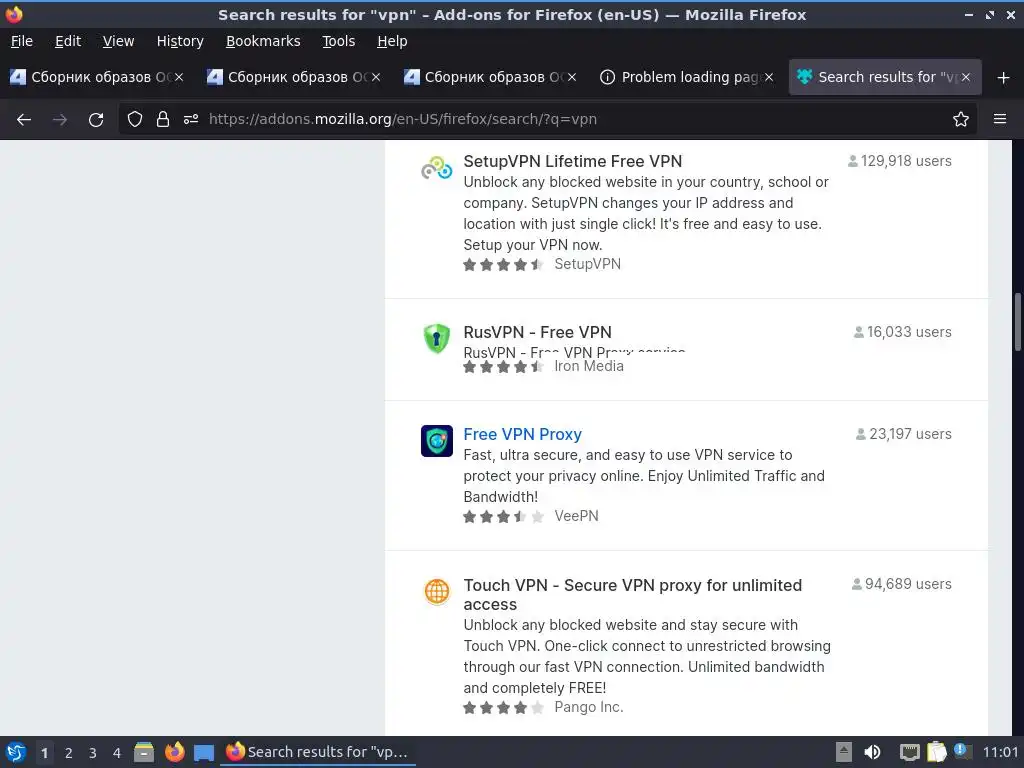Click the 'VeePN' author name
The width and height of the screenshot is (1024, 768).
click(x=576, y=516)
